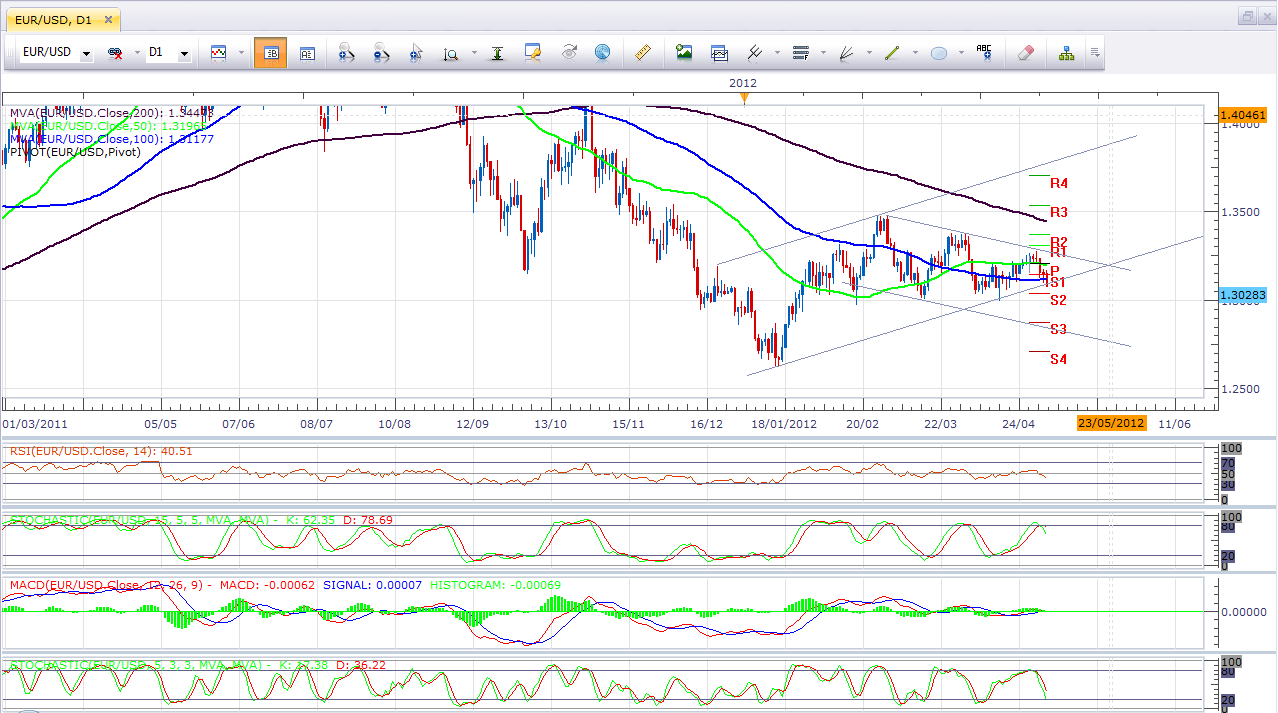Image resolution: width=1278 pixels, height=713 pixels.
Task: Open the toolbar options overflow menu
Action: (1096, 53)
